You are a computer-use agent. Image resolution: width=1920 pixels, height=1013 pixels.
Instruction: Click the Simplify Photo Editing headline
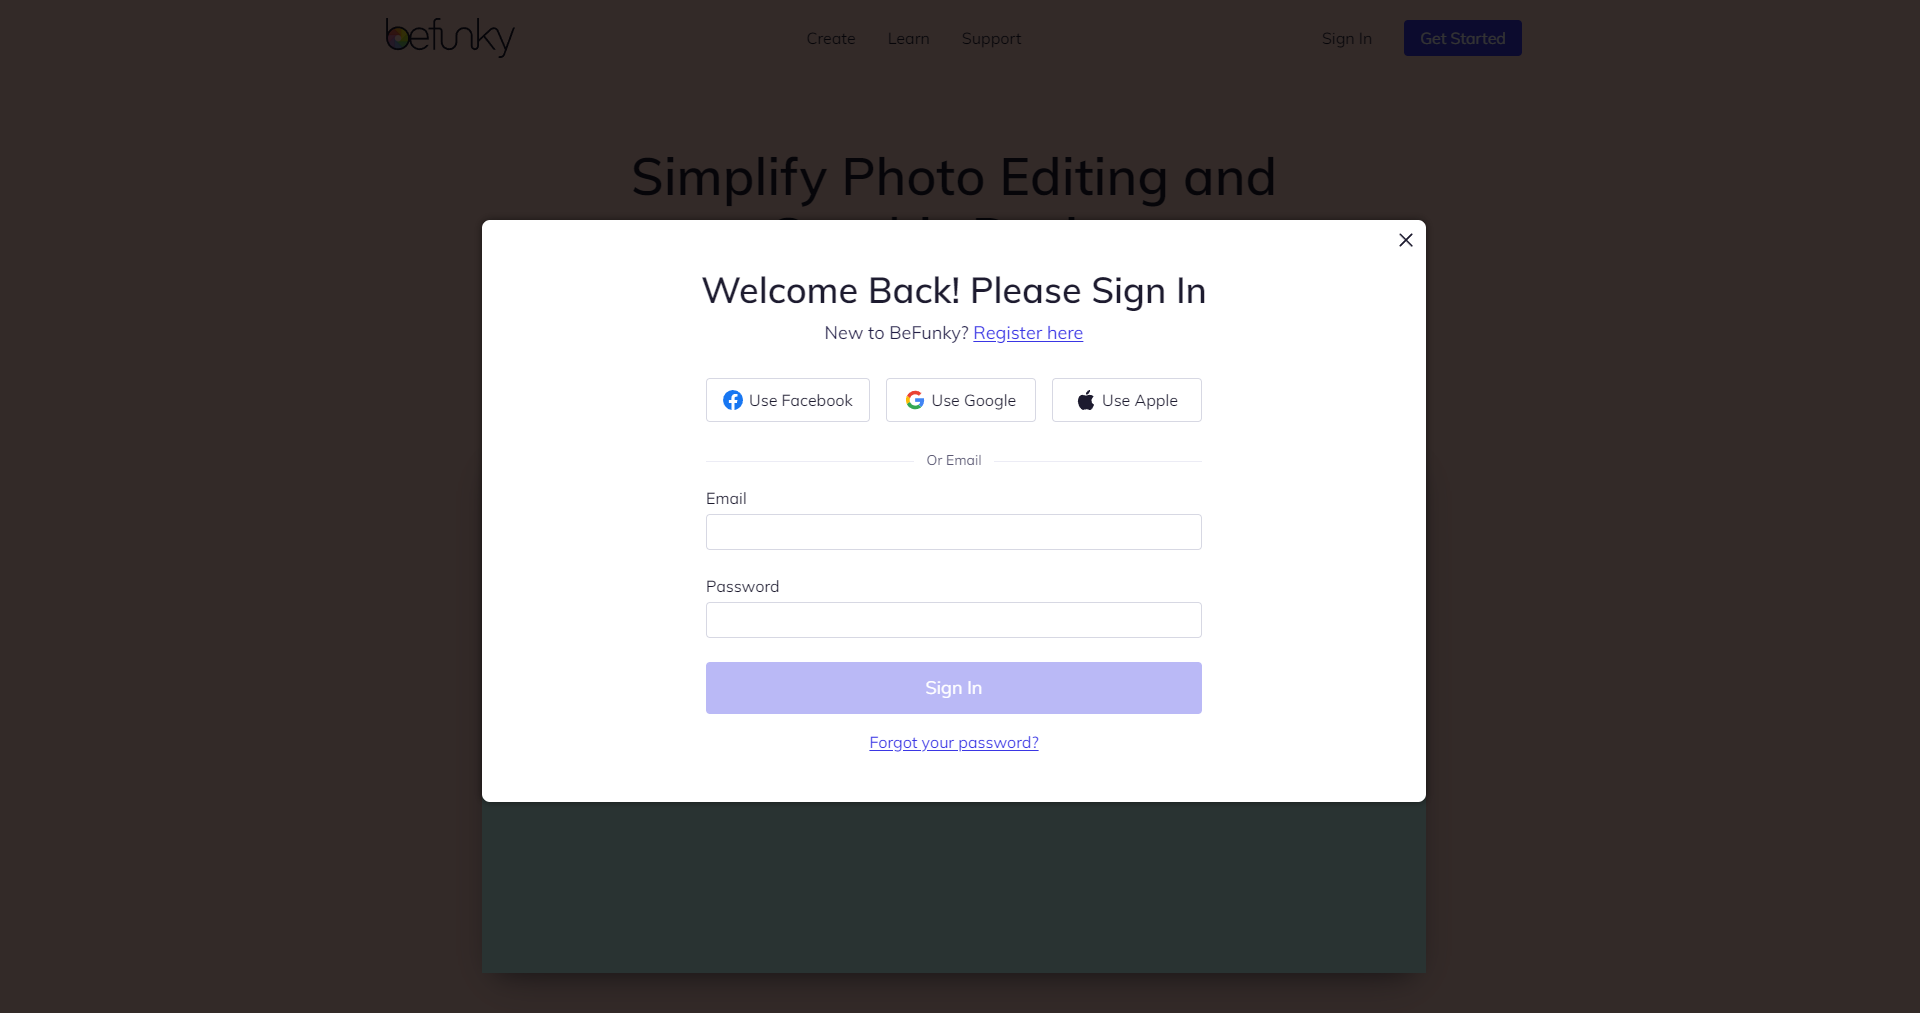pyautogui.click(x=954, y=177)
